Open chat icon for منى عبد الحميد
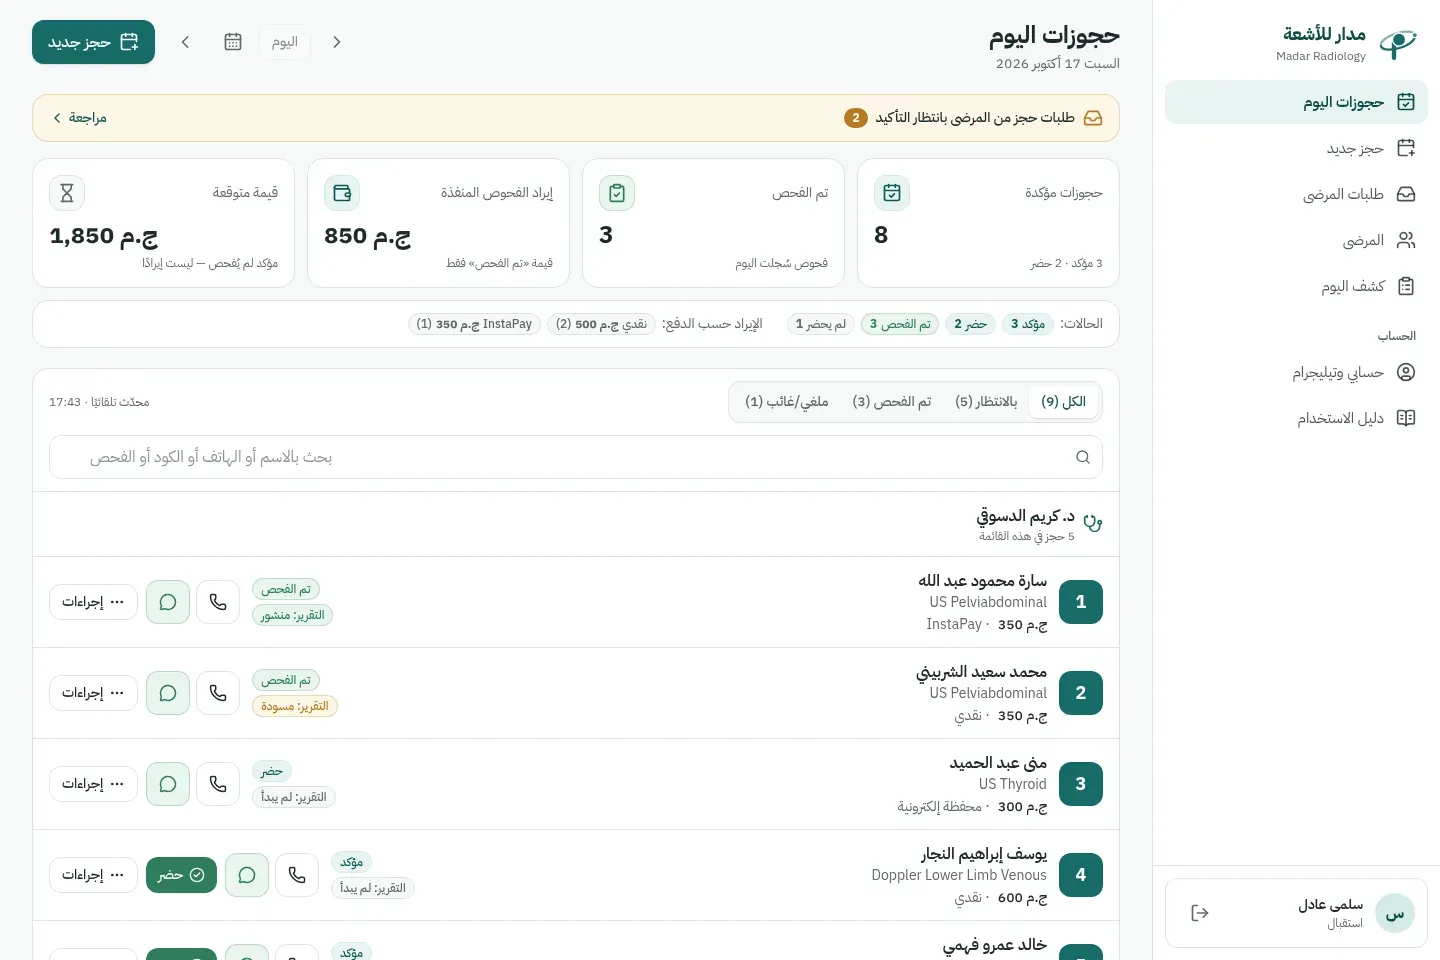 [x=168, y=784]
